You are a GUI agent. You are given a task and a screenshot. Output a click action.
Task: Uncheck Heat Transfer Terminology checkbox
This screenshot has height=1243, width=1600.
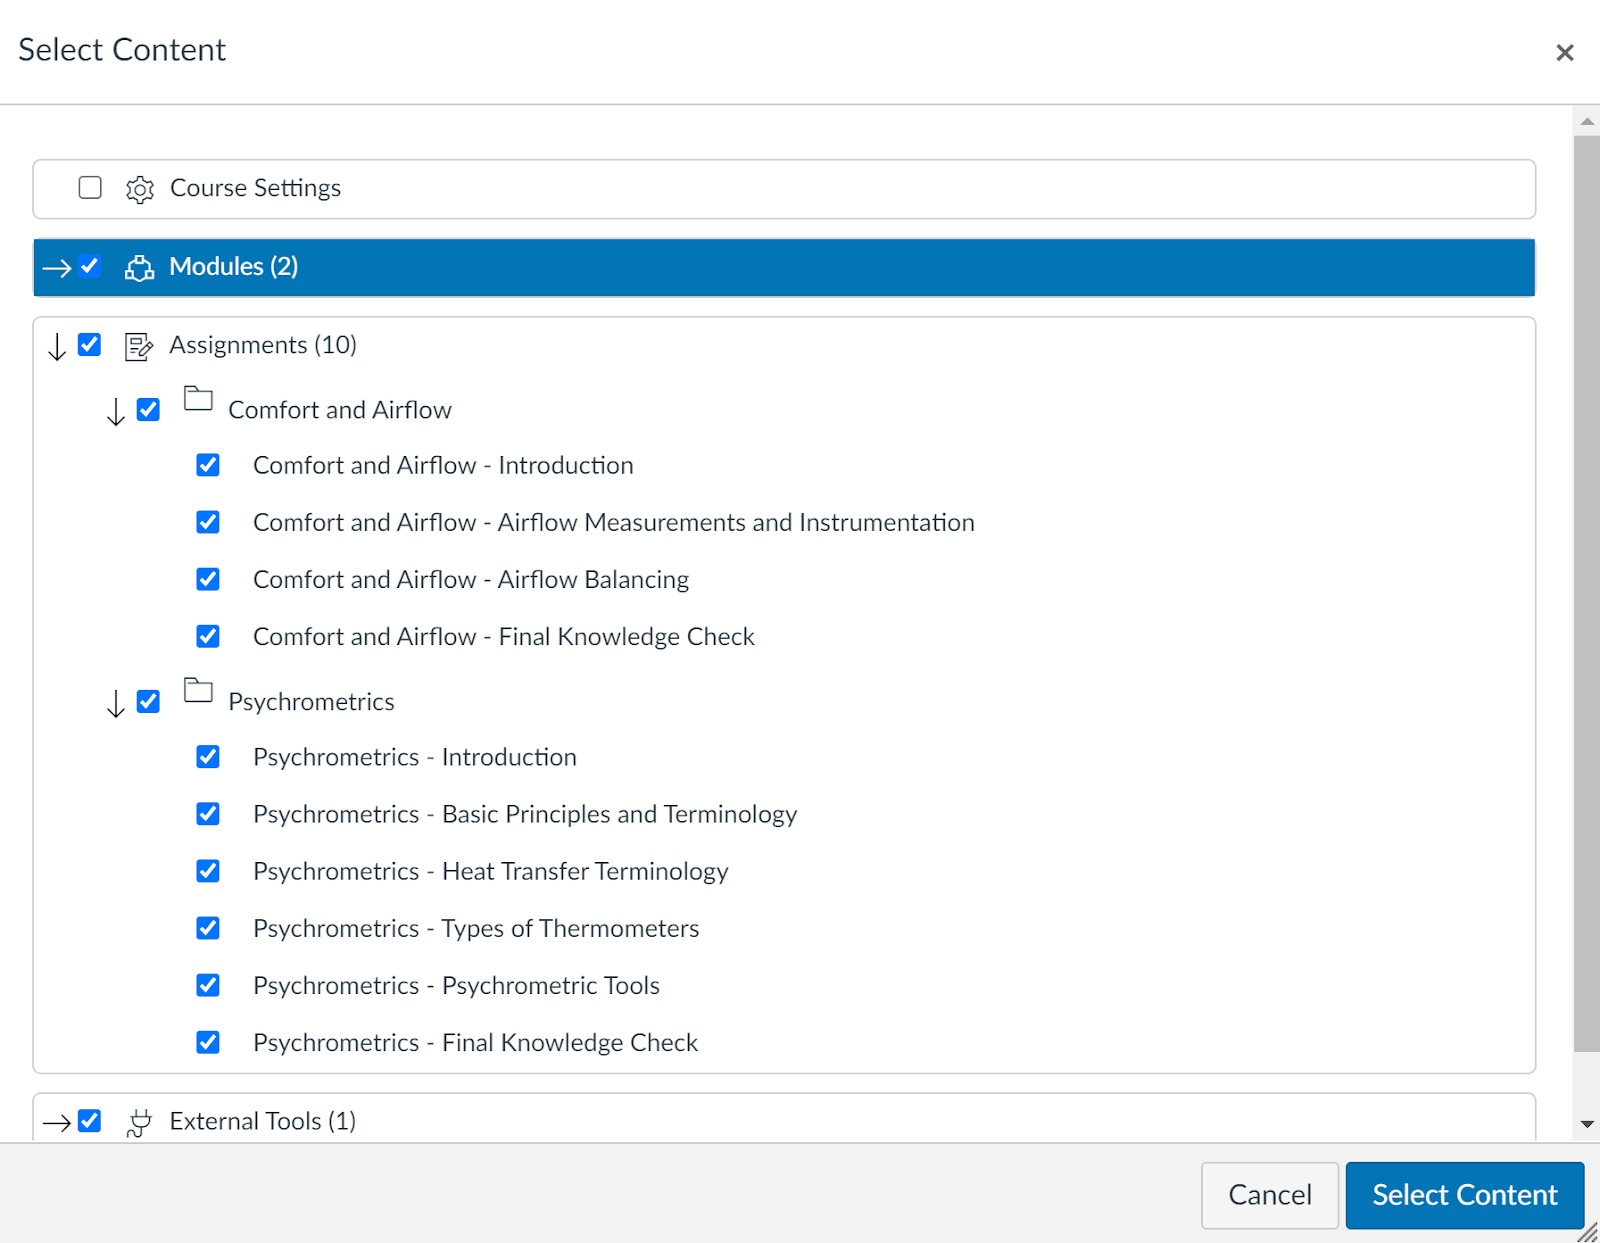pos(208,871)
